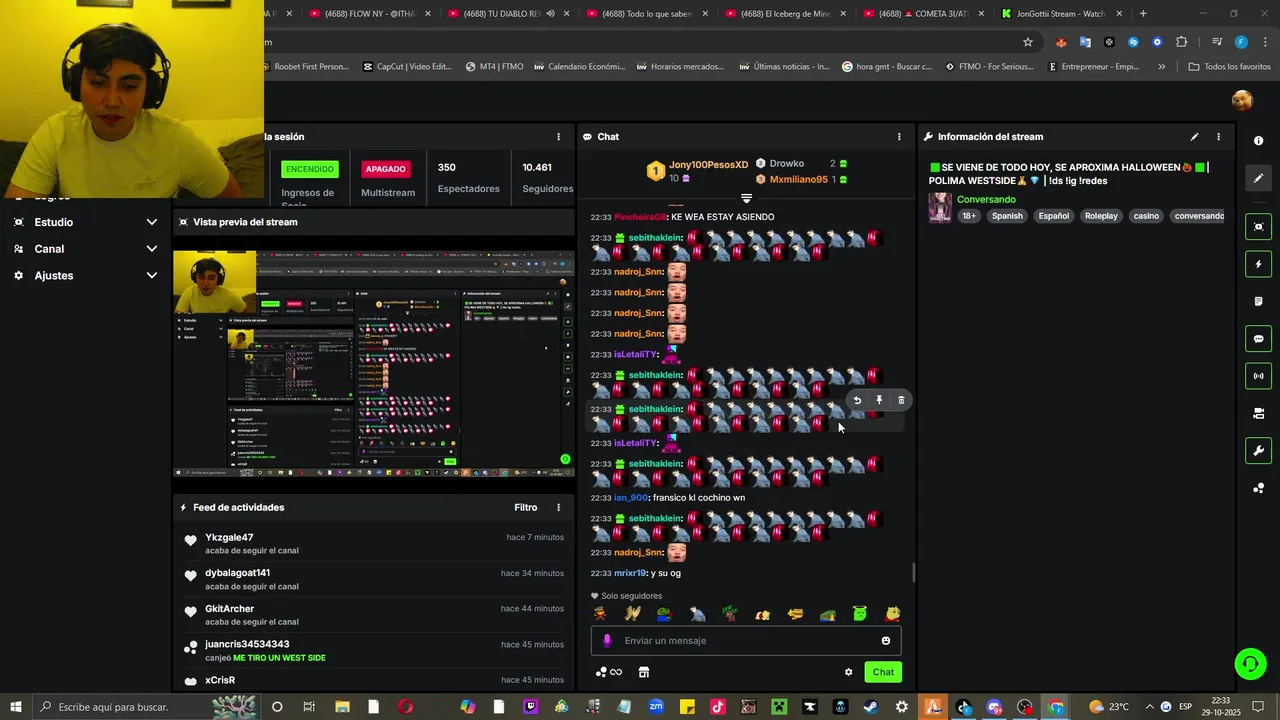Click the Ykzgale47 follow activity entry
The image size is (1280, 720).
pyautogui.click(x=374, y=544)
